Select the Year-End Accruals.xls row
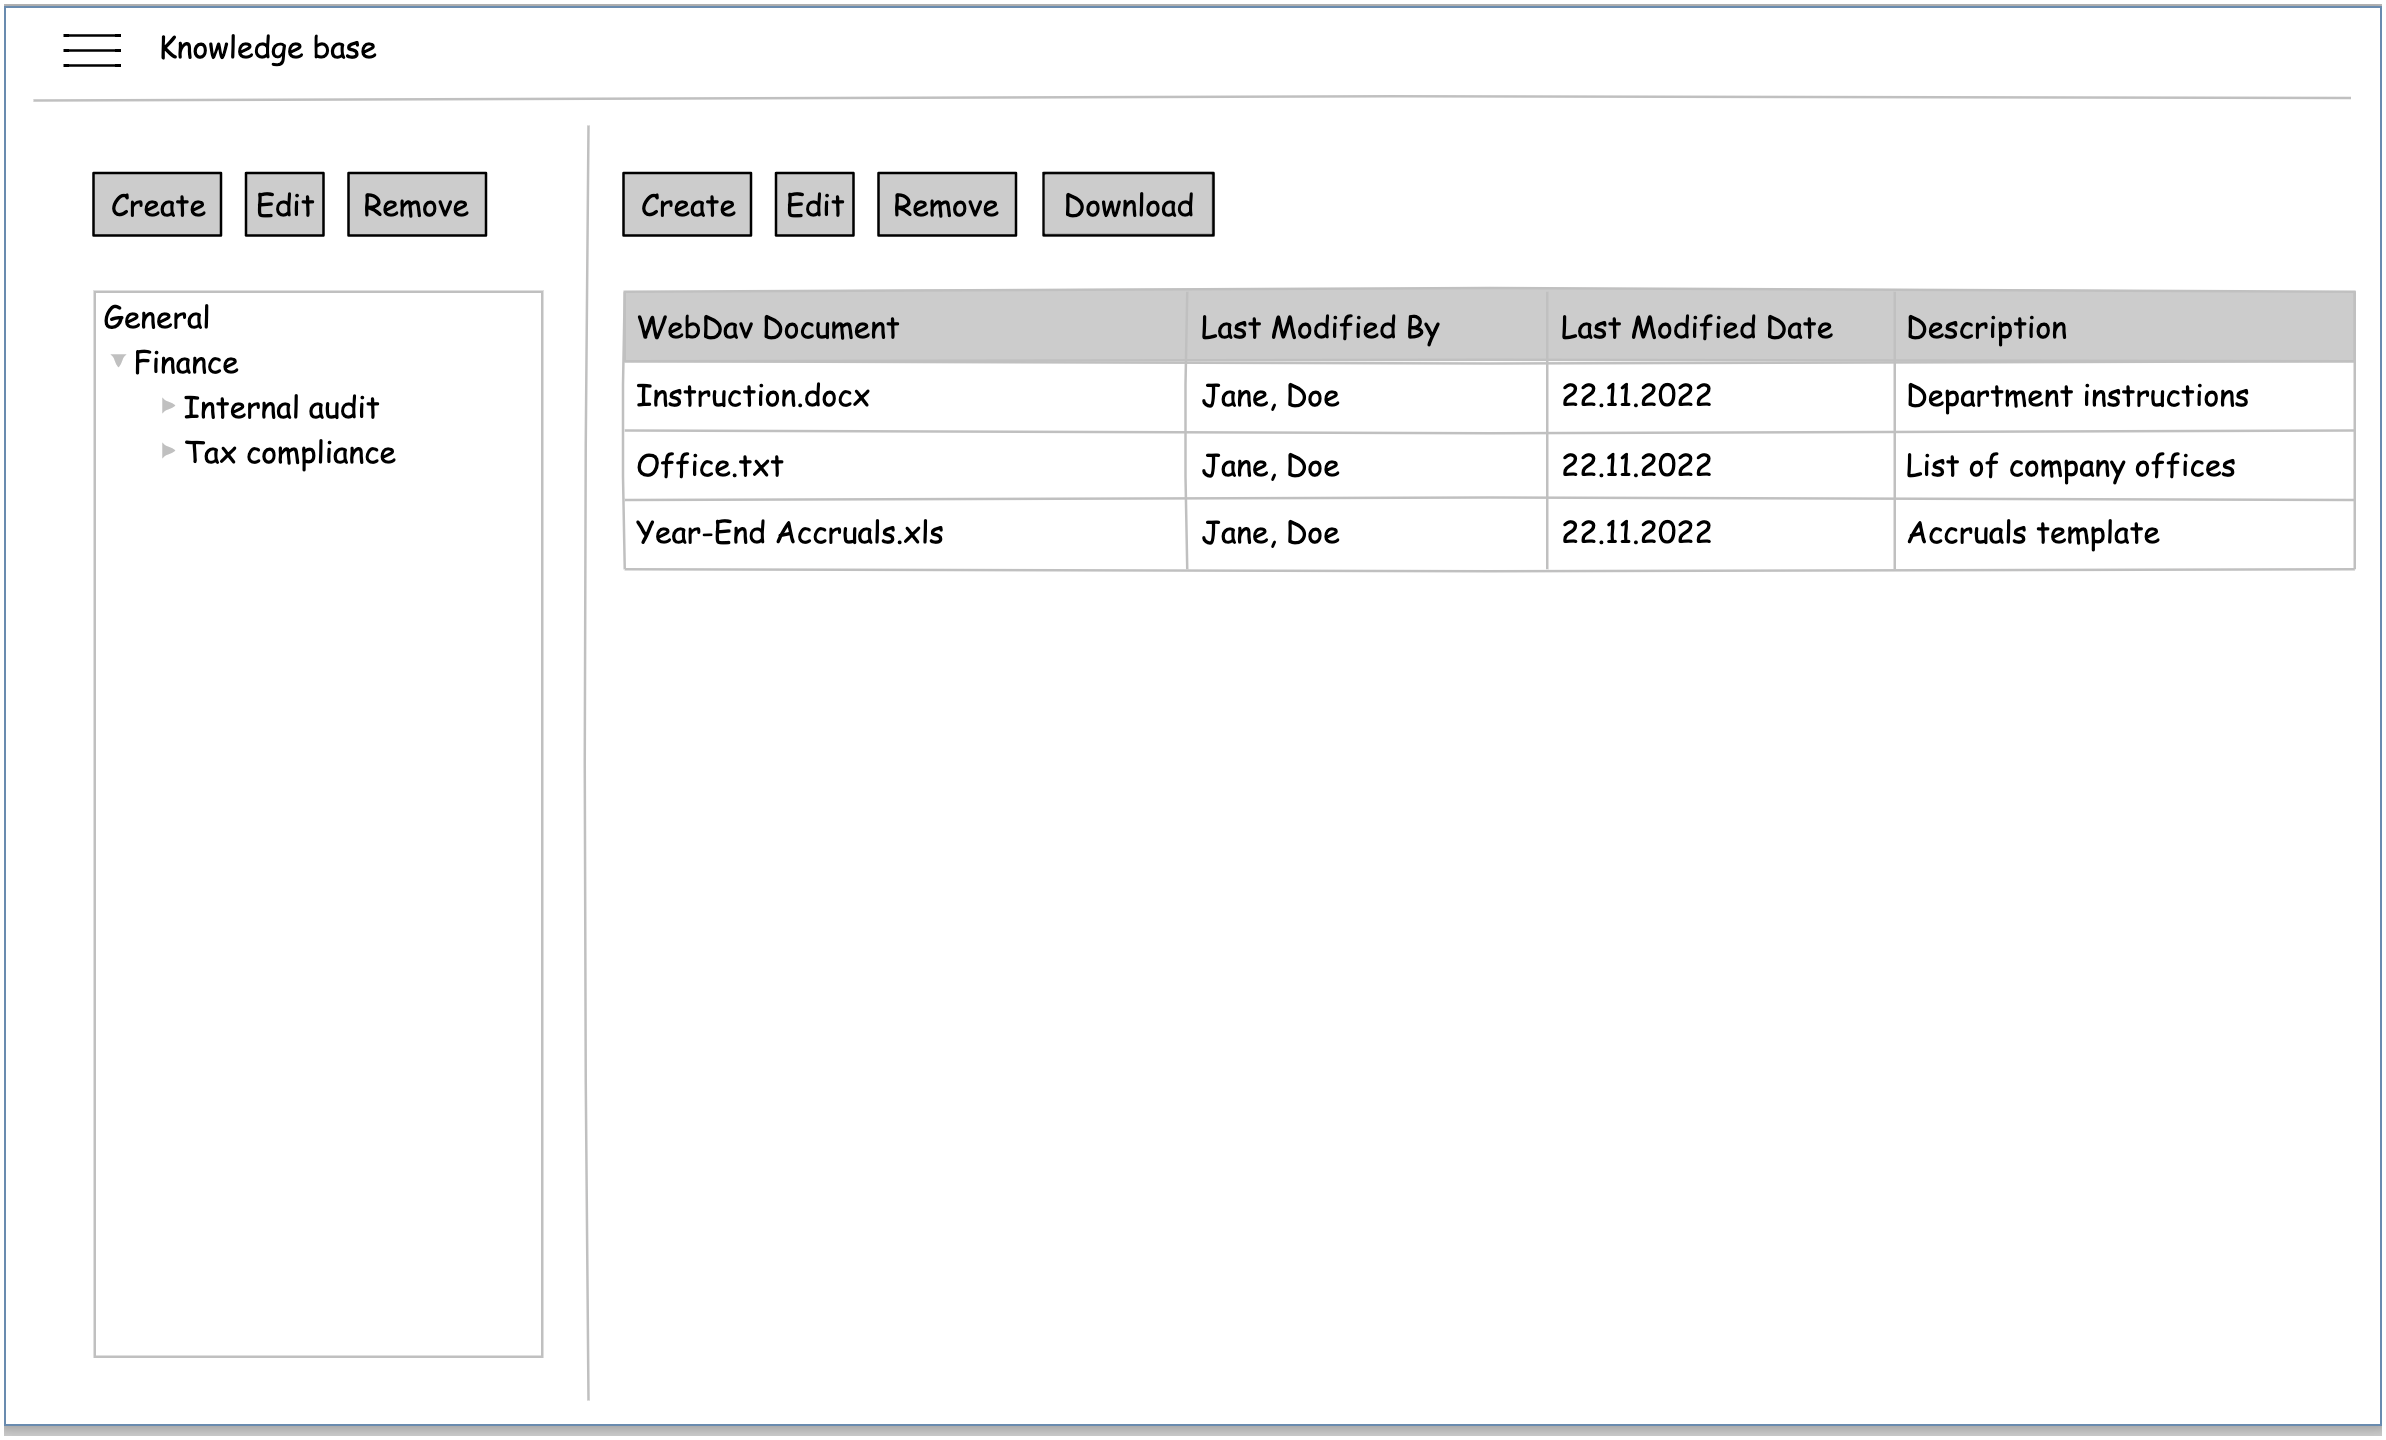Image resolution: width=2386 pixels, height=1440 pixels. coord(900,533)
